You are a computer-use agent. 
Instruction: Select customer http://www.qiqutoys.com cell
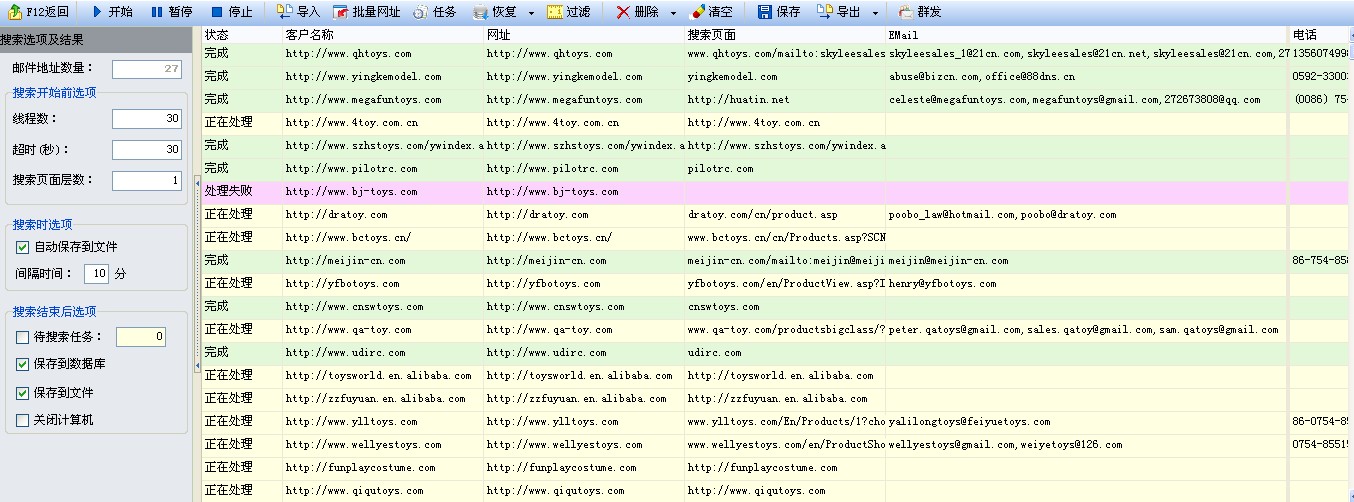pos(383,491)
